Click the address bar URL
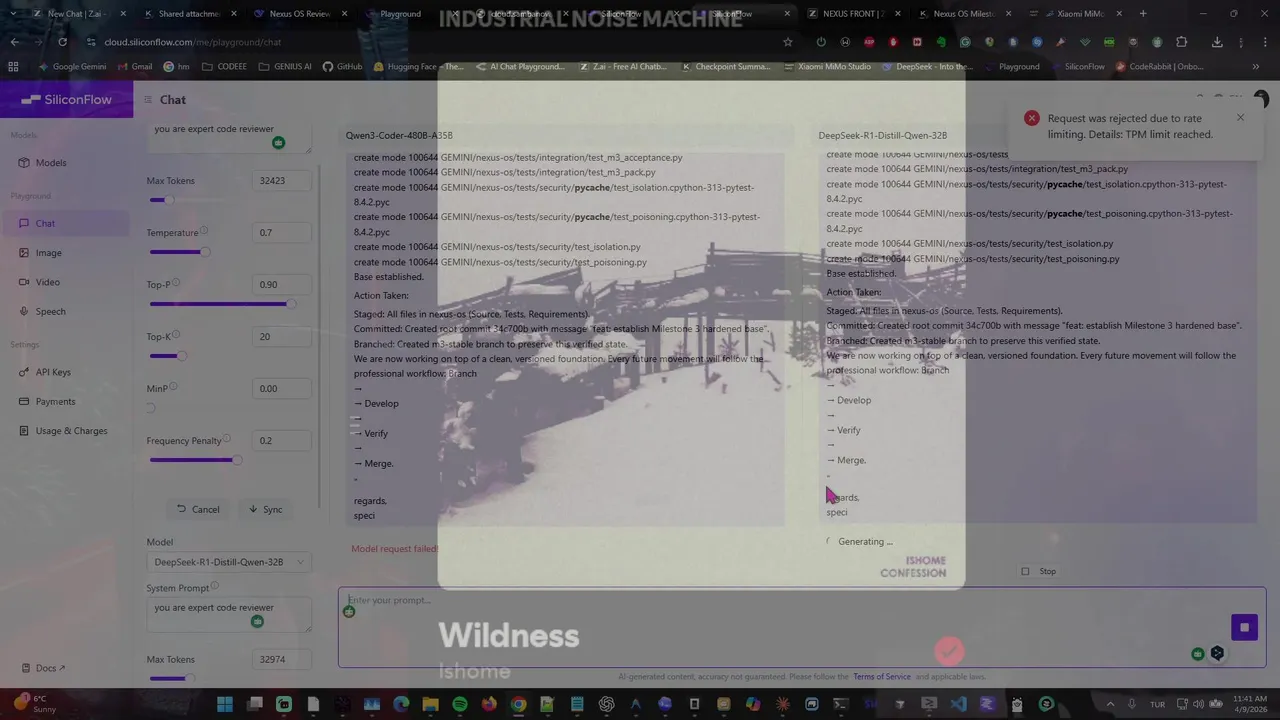This screenshot has width=1280, height=720. pos(192,42)
